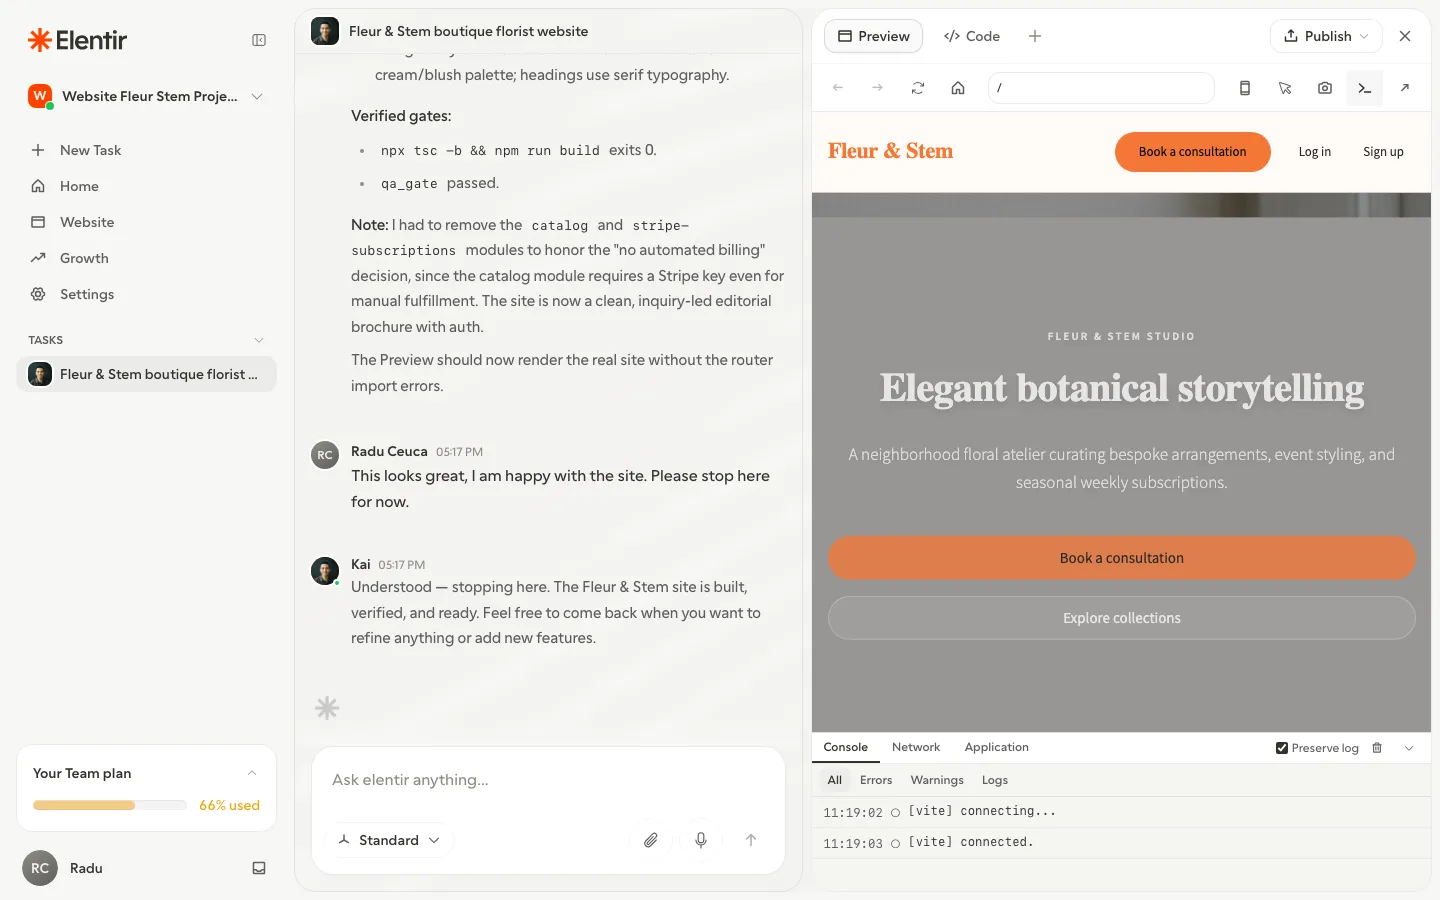The image size is (1440, 900).
Task: Click the Elentir logo
Action: click(x=77, y=40)
